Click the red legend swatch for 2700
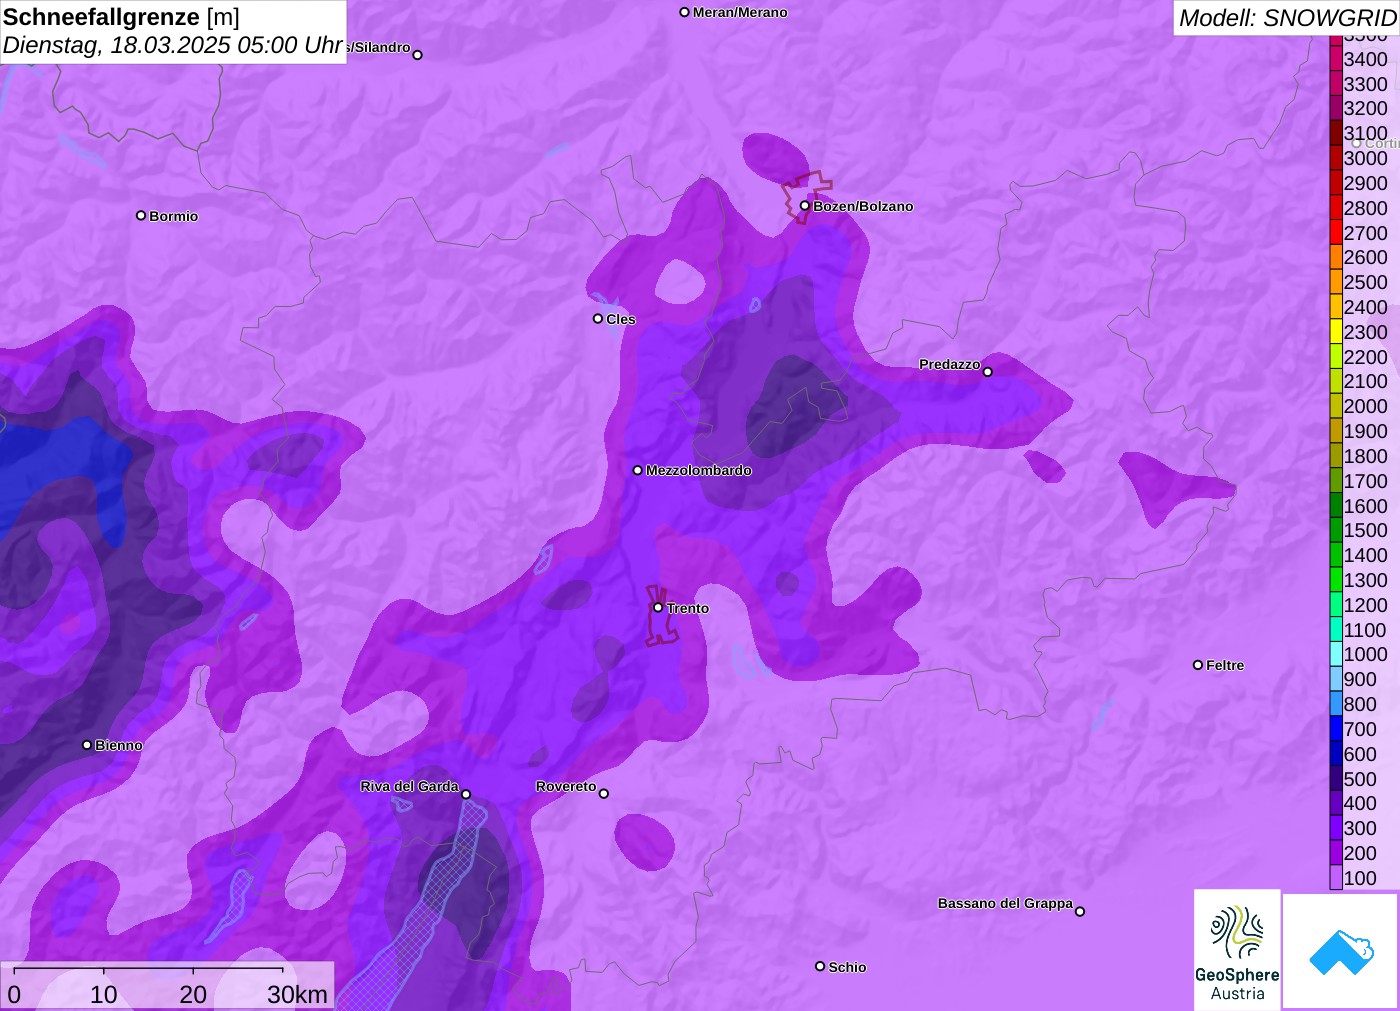Screen dimensions: 1400x1011 point(1336,232)
